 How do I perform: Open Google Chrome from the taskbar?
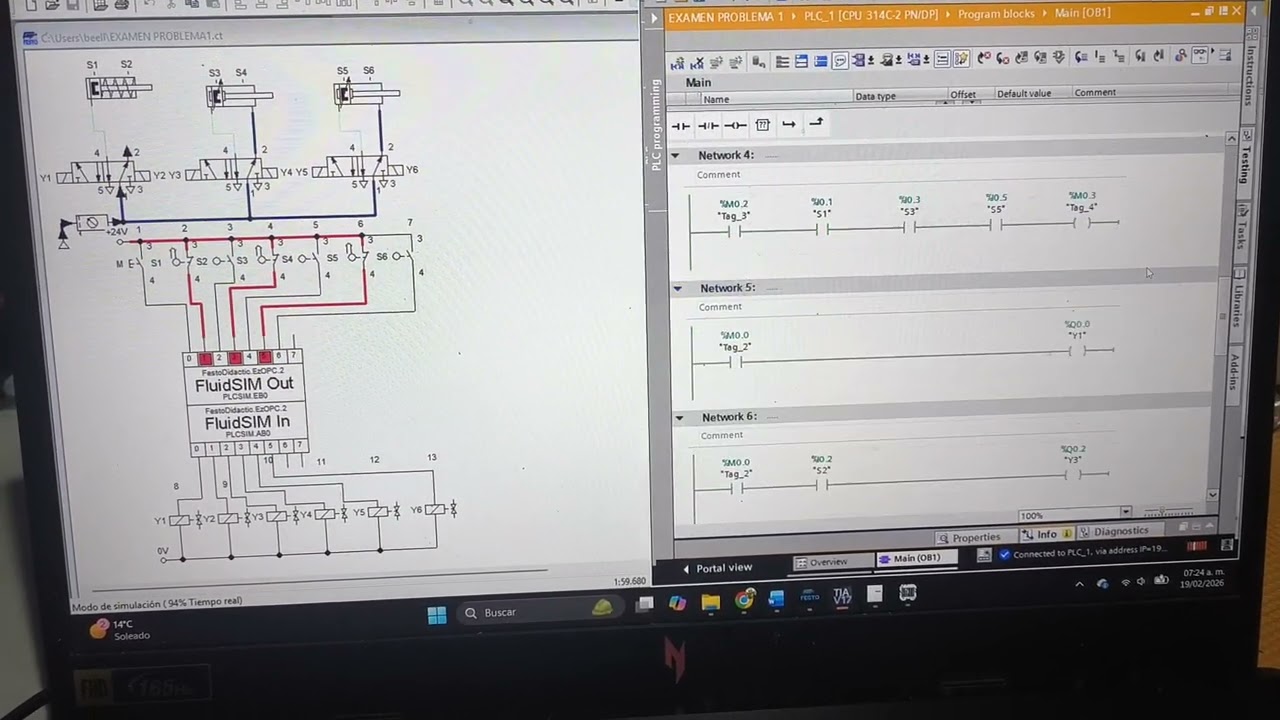[x=744, y=600]
